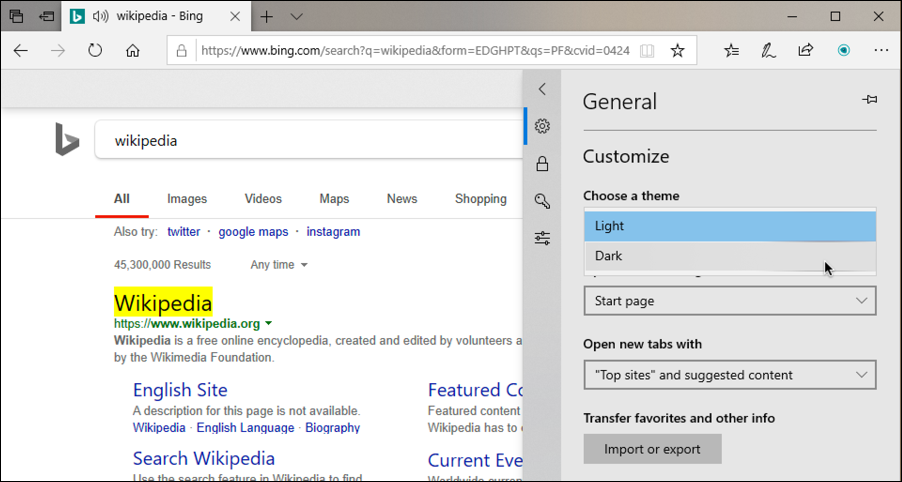902x482 pixels.
Task: Pin the settings pane open
Action: coord(869,100)
